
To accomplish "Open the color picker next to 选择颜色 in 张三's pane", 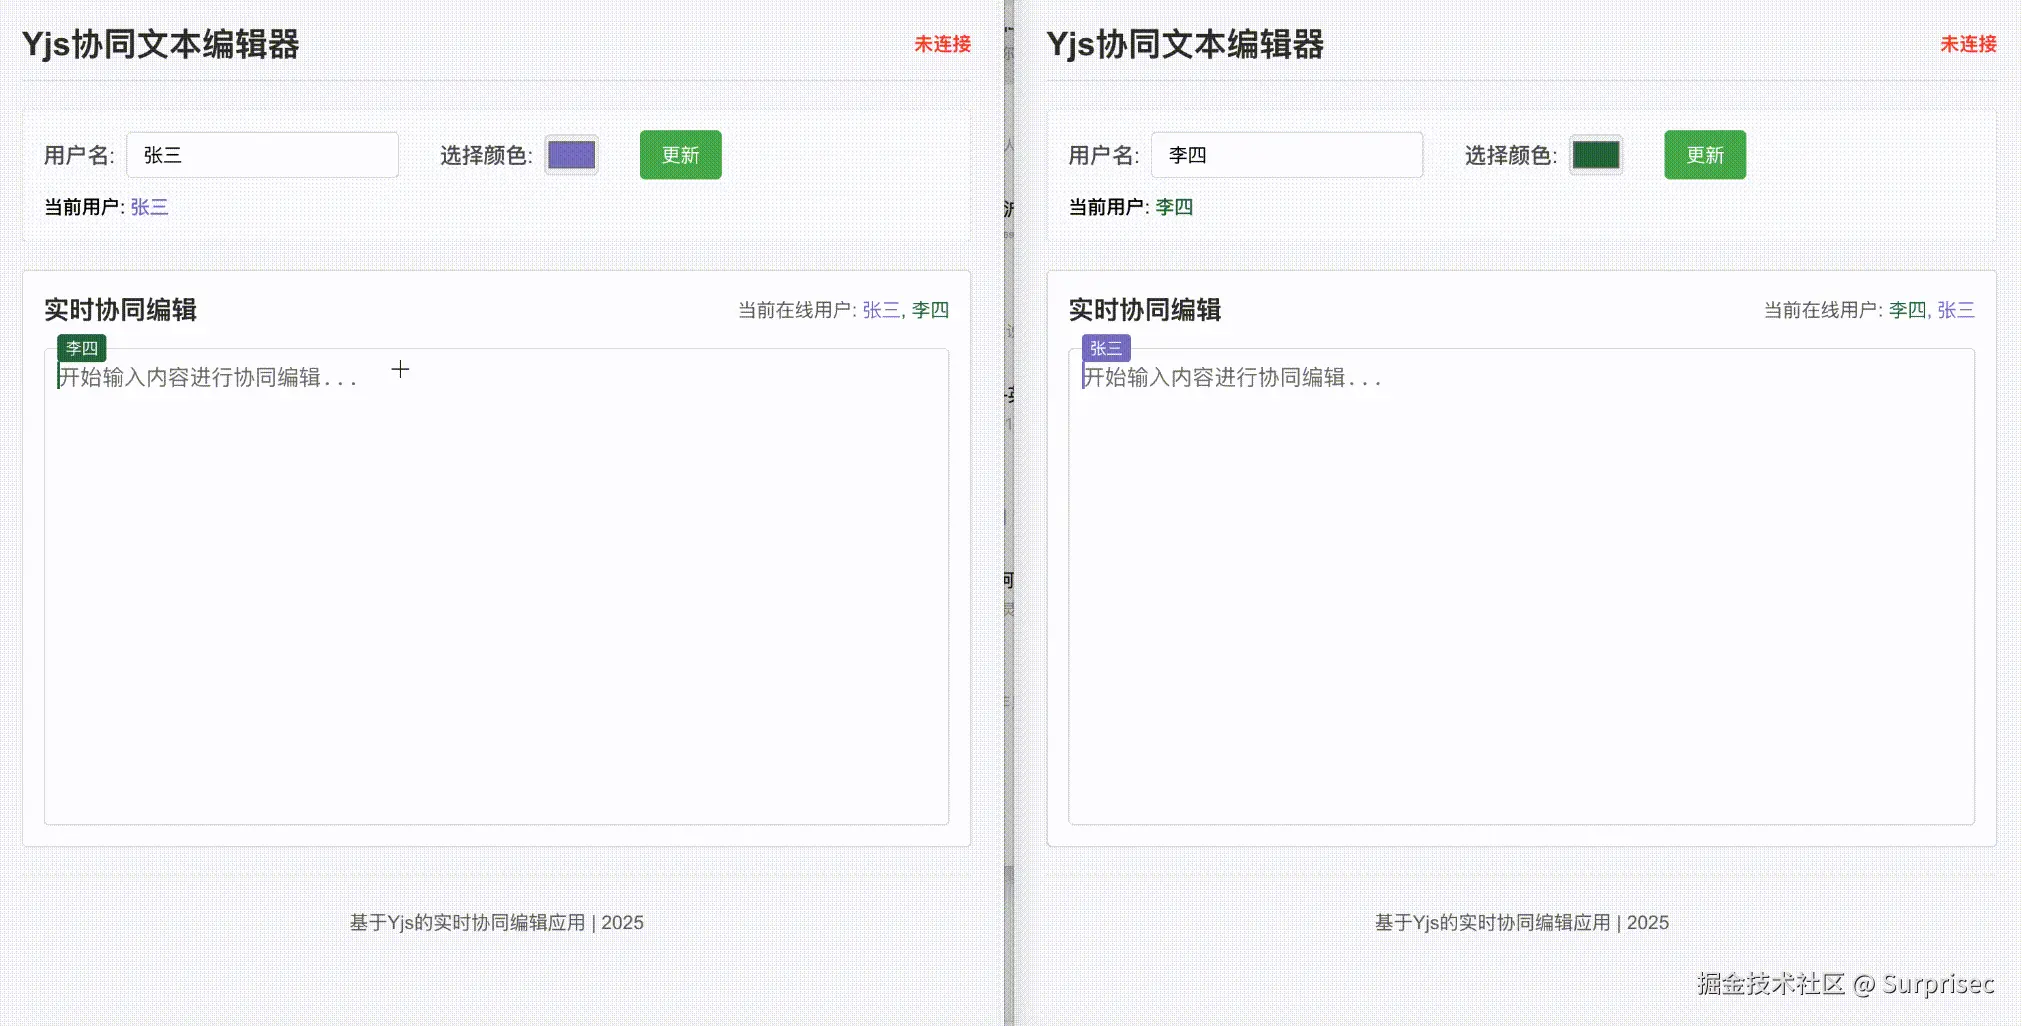I will pyautogui.click(x=570, y=155).
